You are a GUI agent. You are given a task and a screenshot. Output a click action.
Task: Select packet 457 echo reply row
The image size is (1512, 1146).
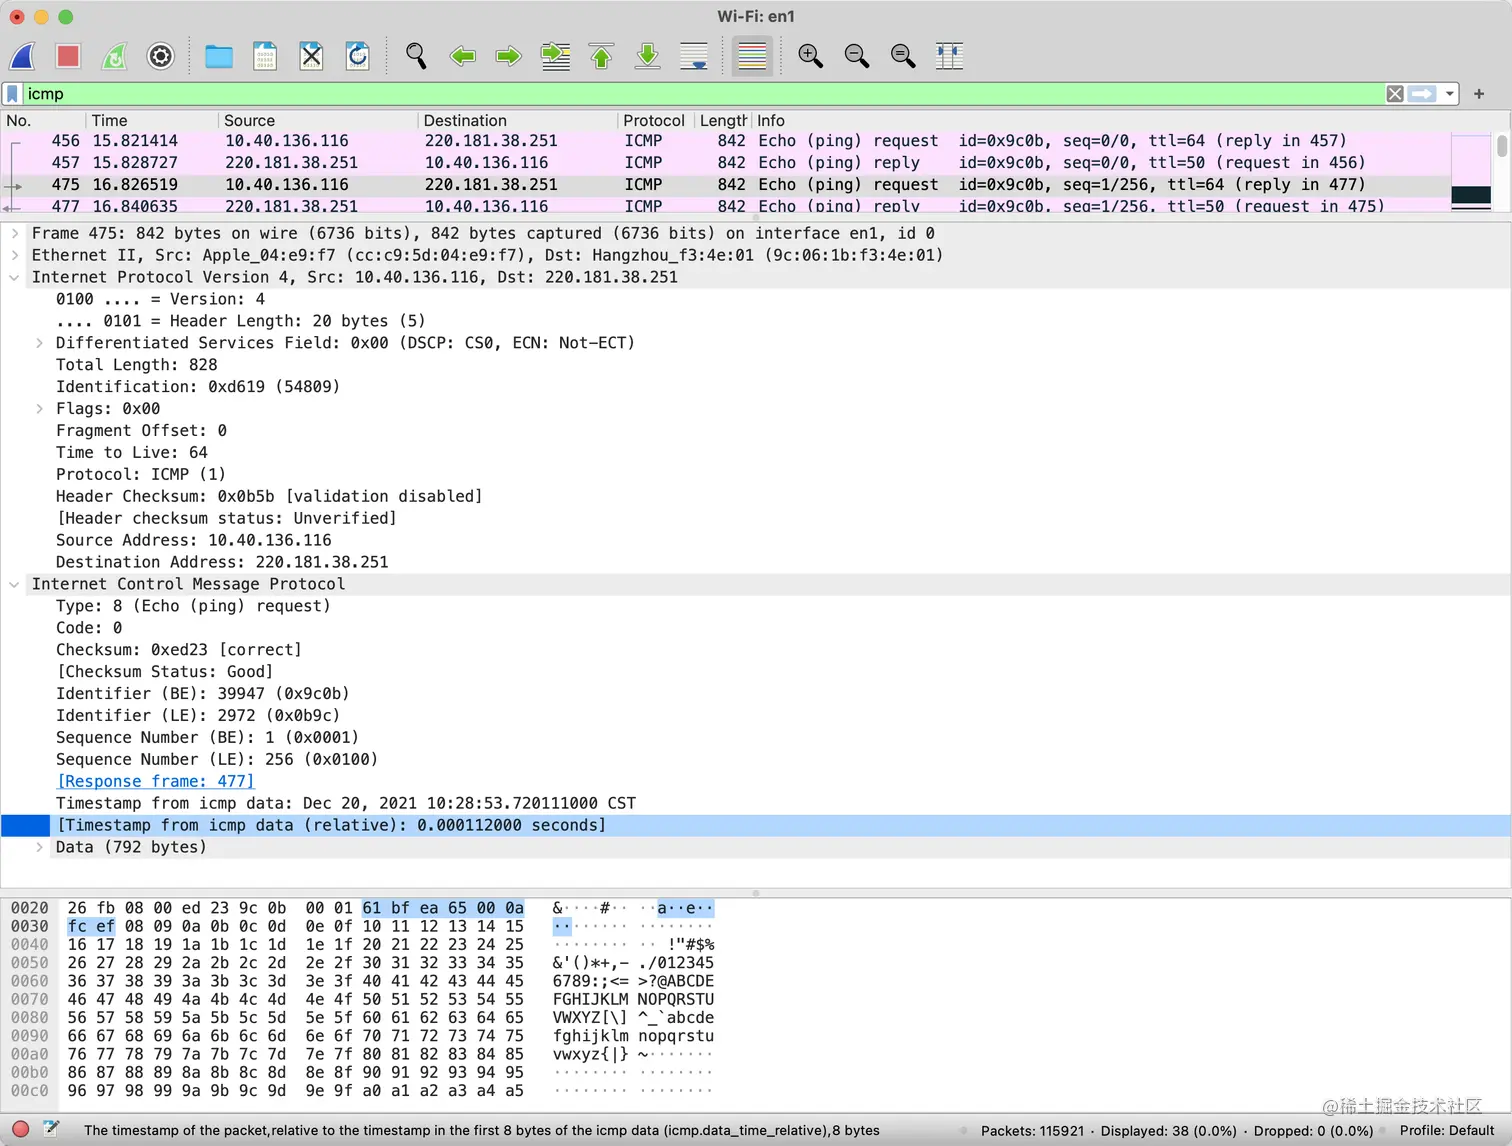pyautogui.click(x=726, y=163)
